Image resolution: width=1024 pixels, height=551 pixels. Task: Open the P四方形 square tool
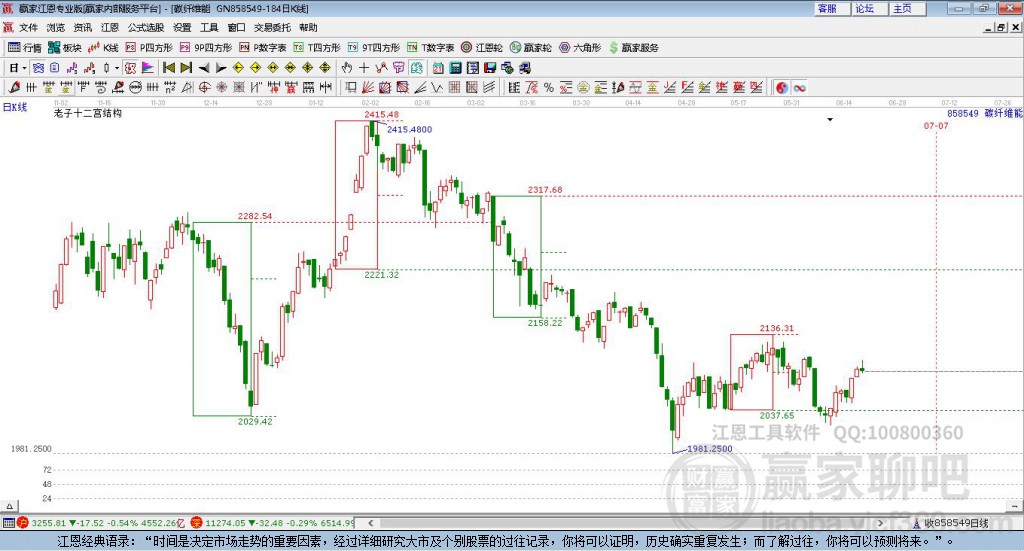pos(149,48)
